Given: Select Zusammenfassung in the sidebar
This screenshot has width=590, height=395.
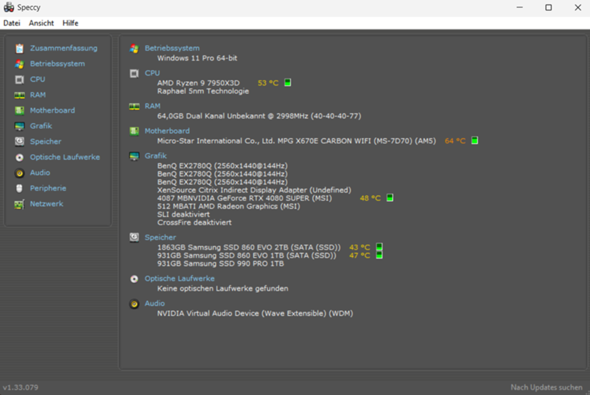Looking at the screenshot, I should [x=64, y=48].
